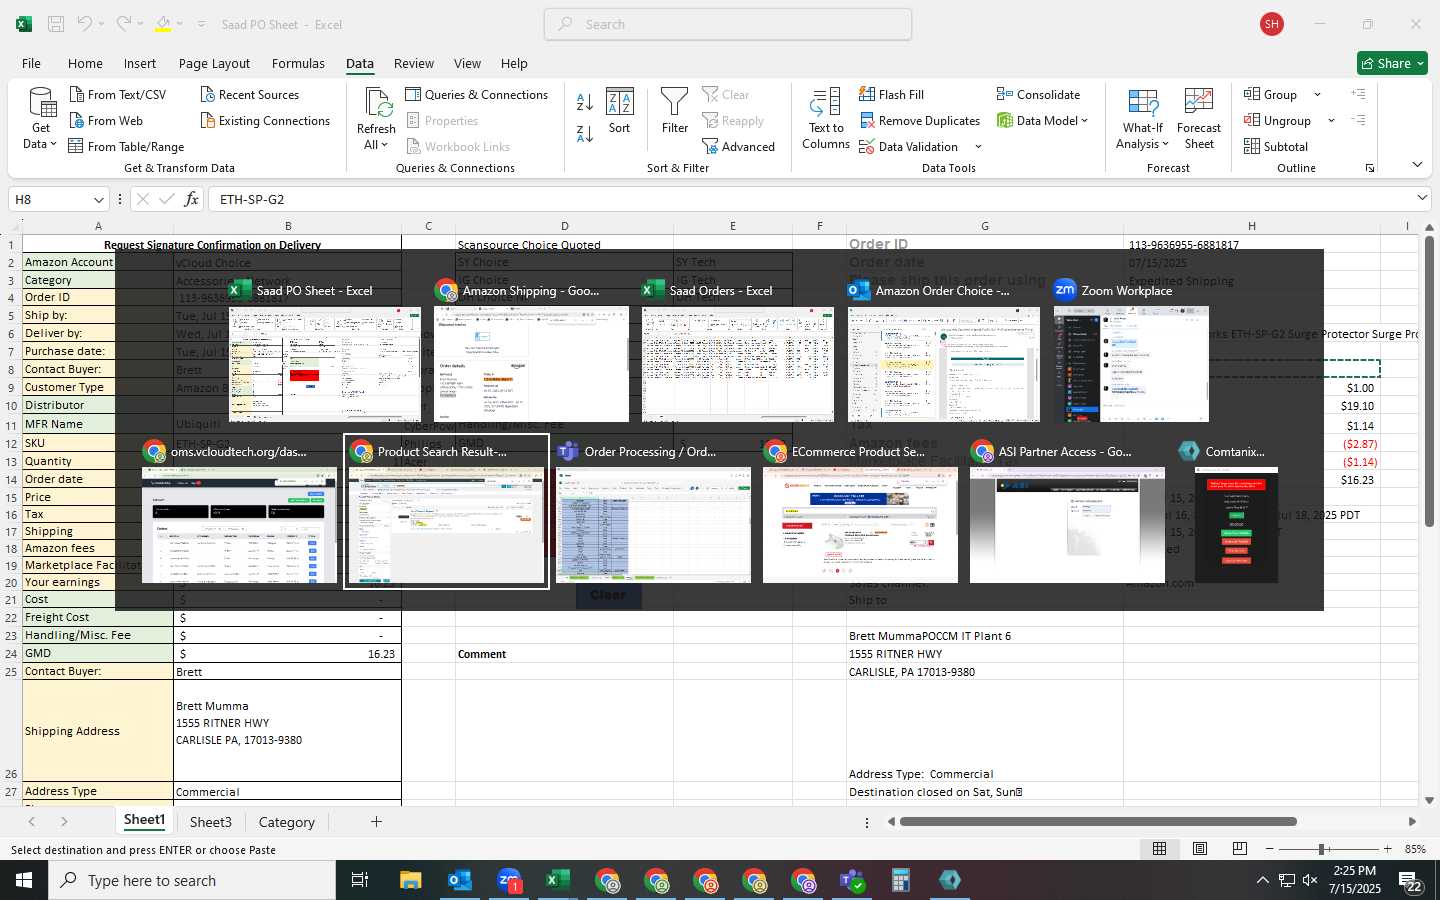Click Advanced filter option
Screen dimensions: 1440x900
point(738,146)
